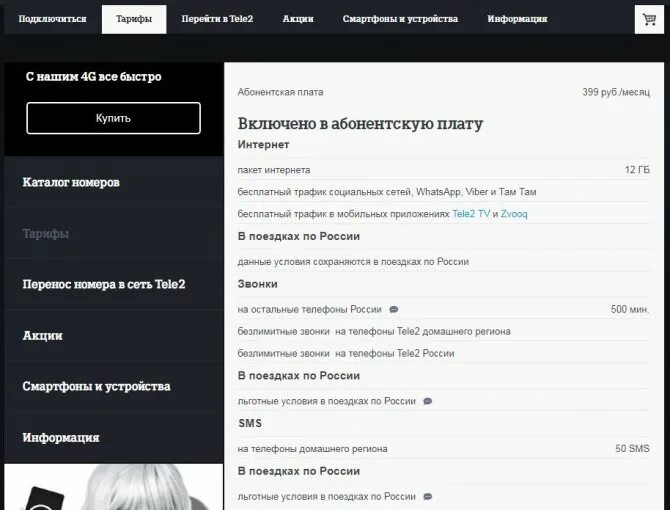The image size is (670, 510).
Task: Click the '399 руб./месяц' price value
Action: [x=616, y=92]
